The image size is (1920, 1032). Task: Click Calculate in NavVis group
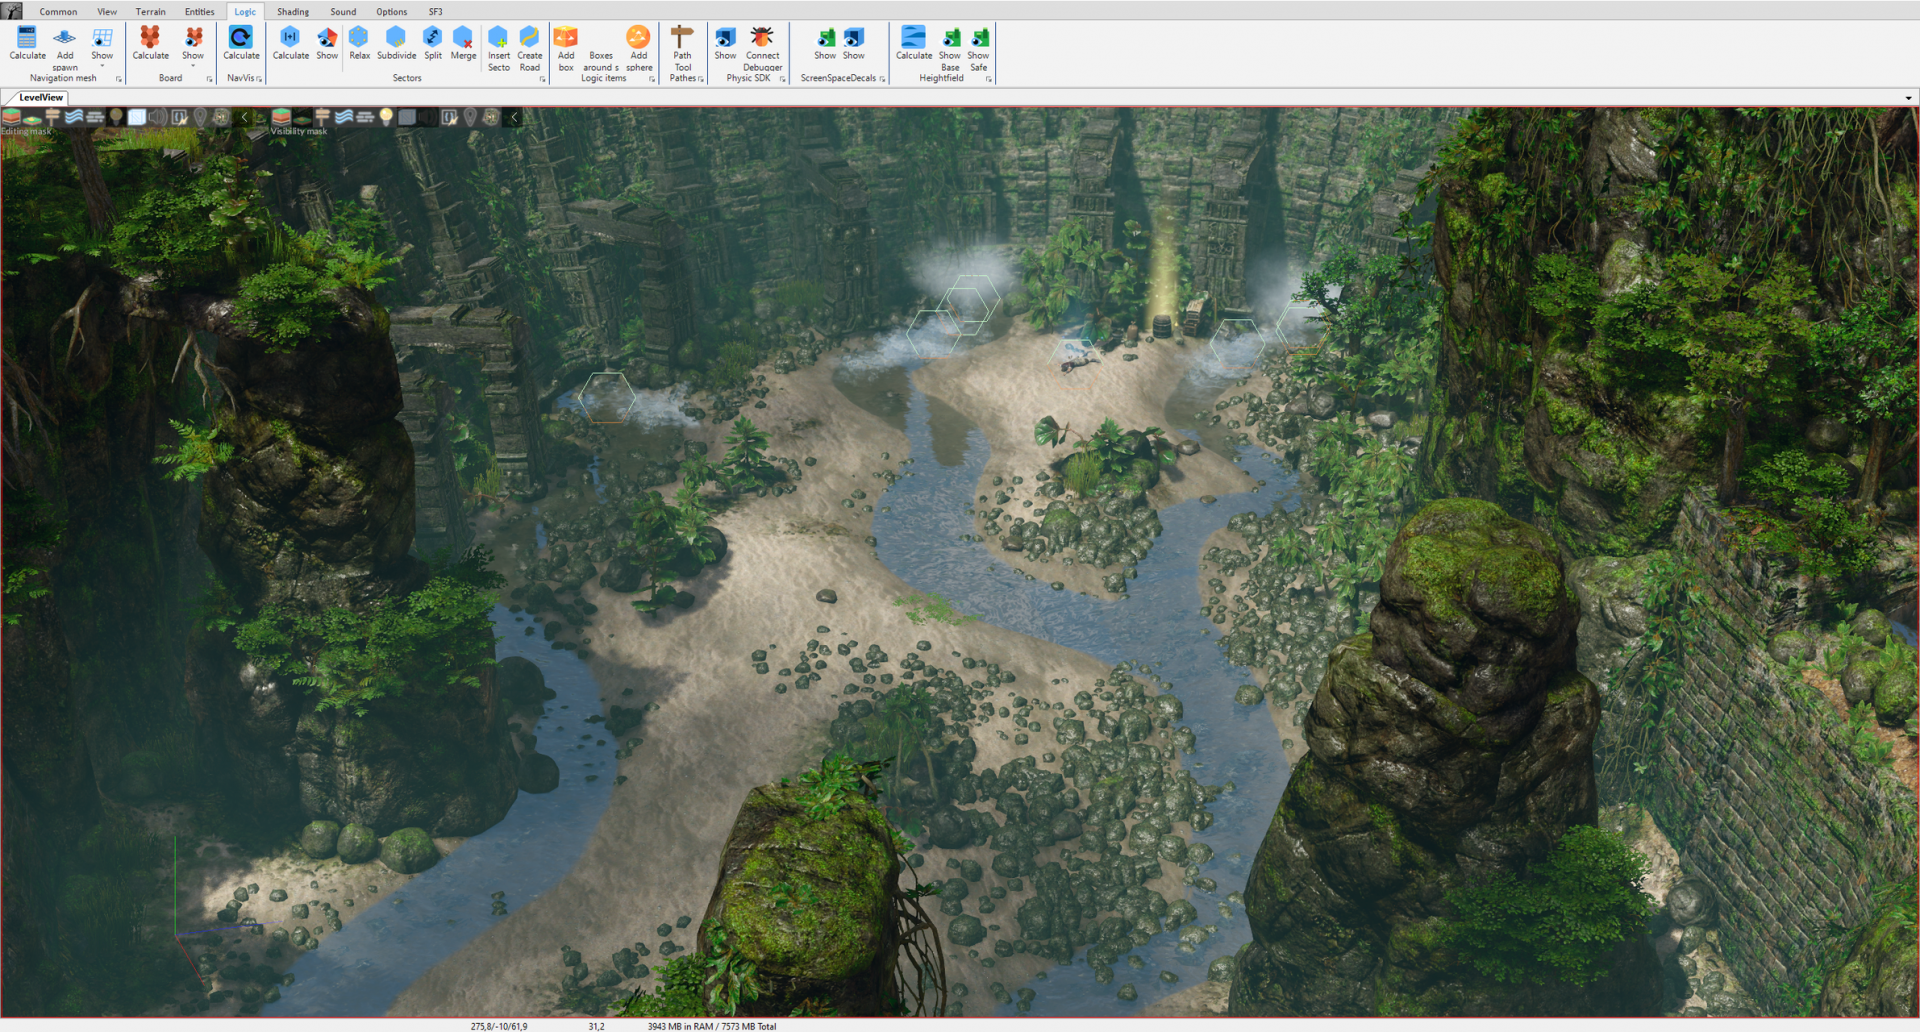(241, 44)
